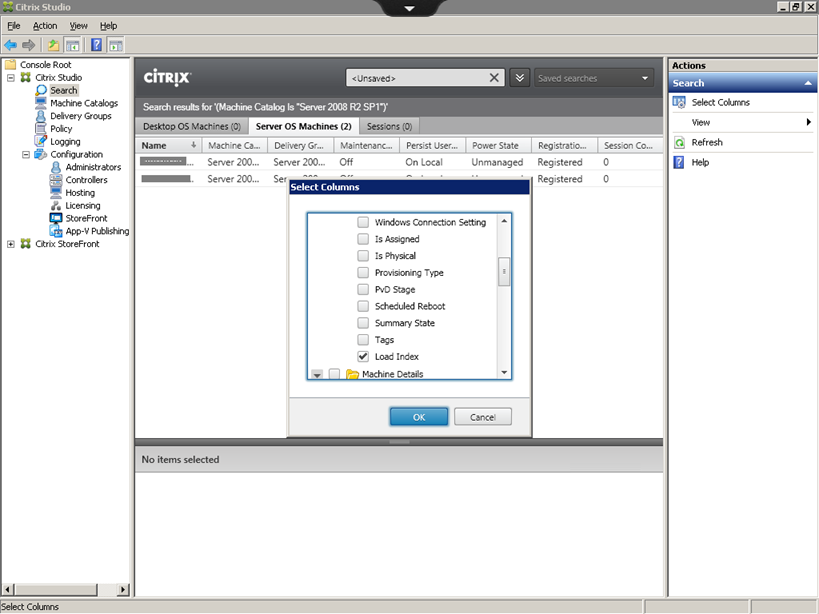The height and width of the screenshot is (614, 819).
Task: Click the Search magnifier icon in tree
Action: pyautogui.click(x=41, y=90)
